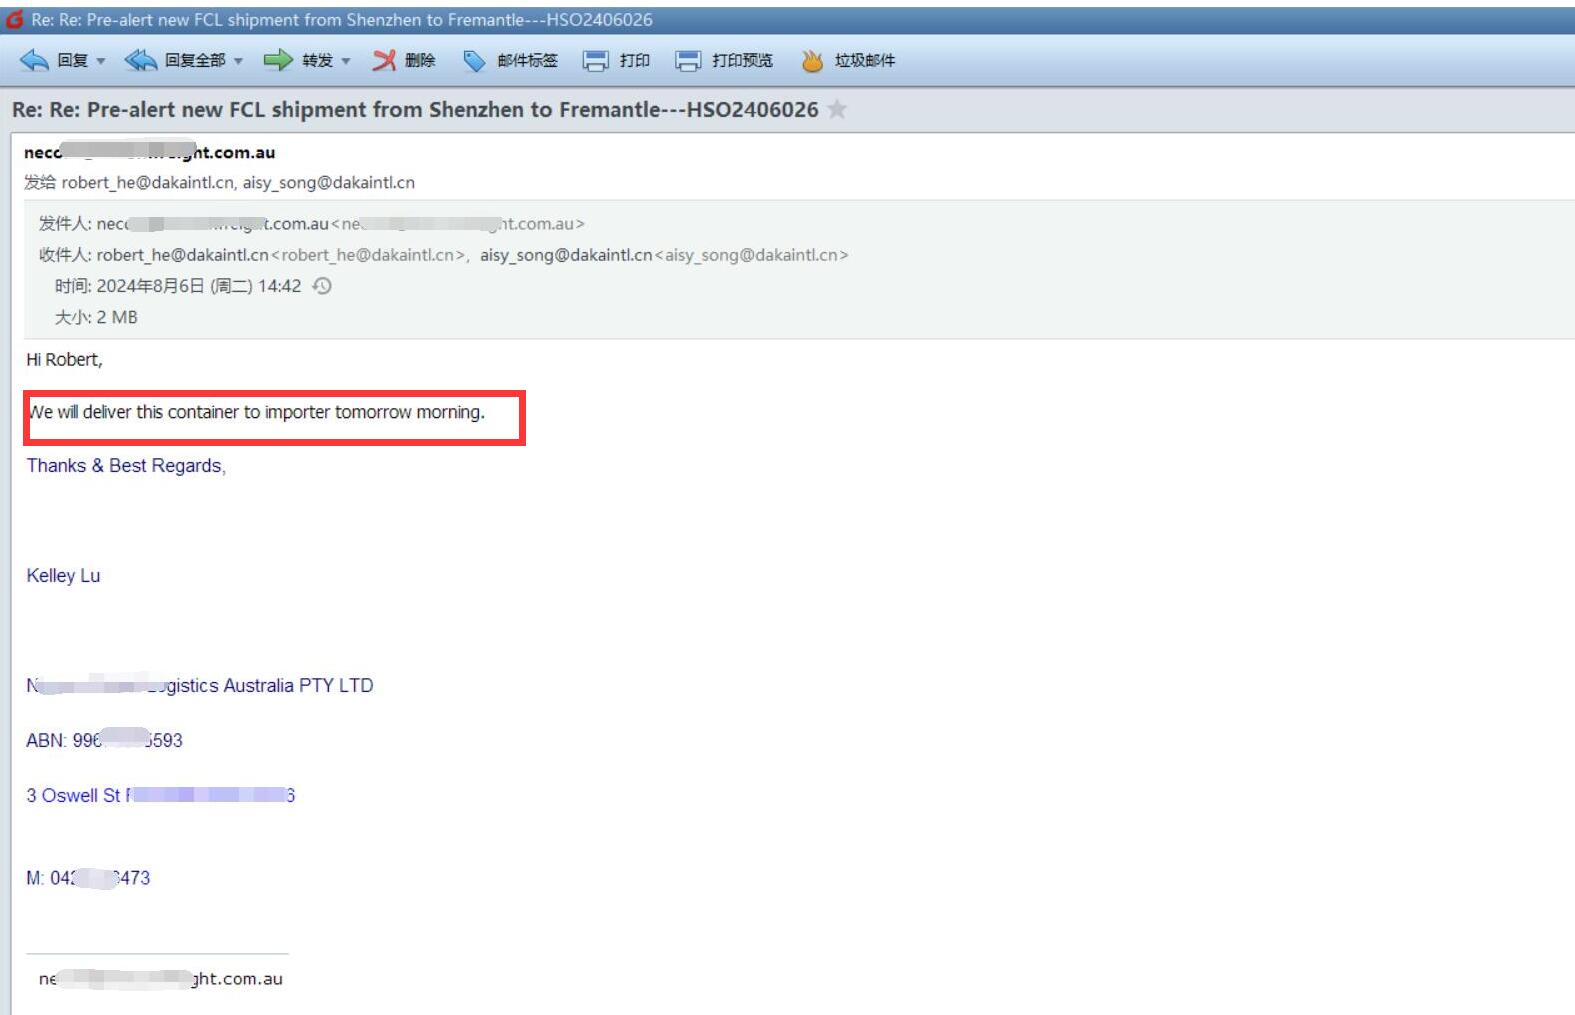Expand the Reply All (回复全部) dropdown arrow

238,62
